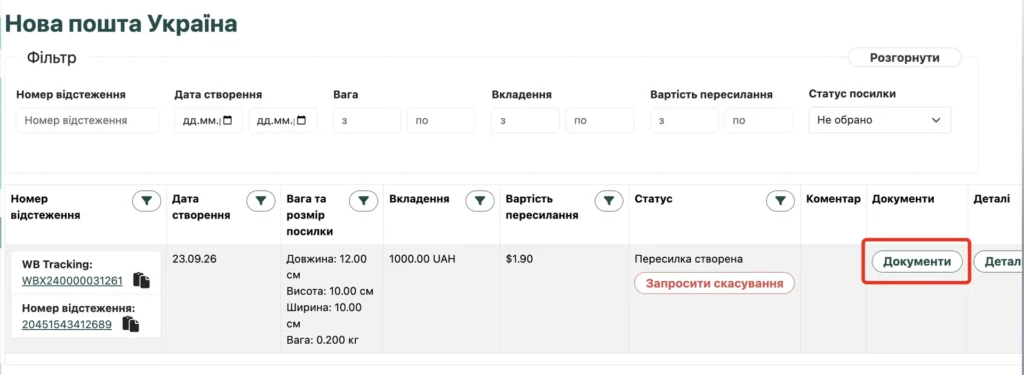Click the Документи column header
This screenshot has width=1024, height=375.
(903, 199)
